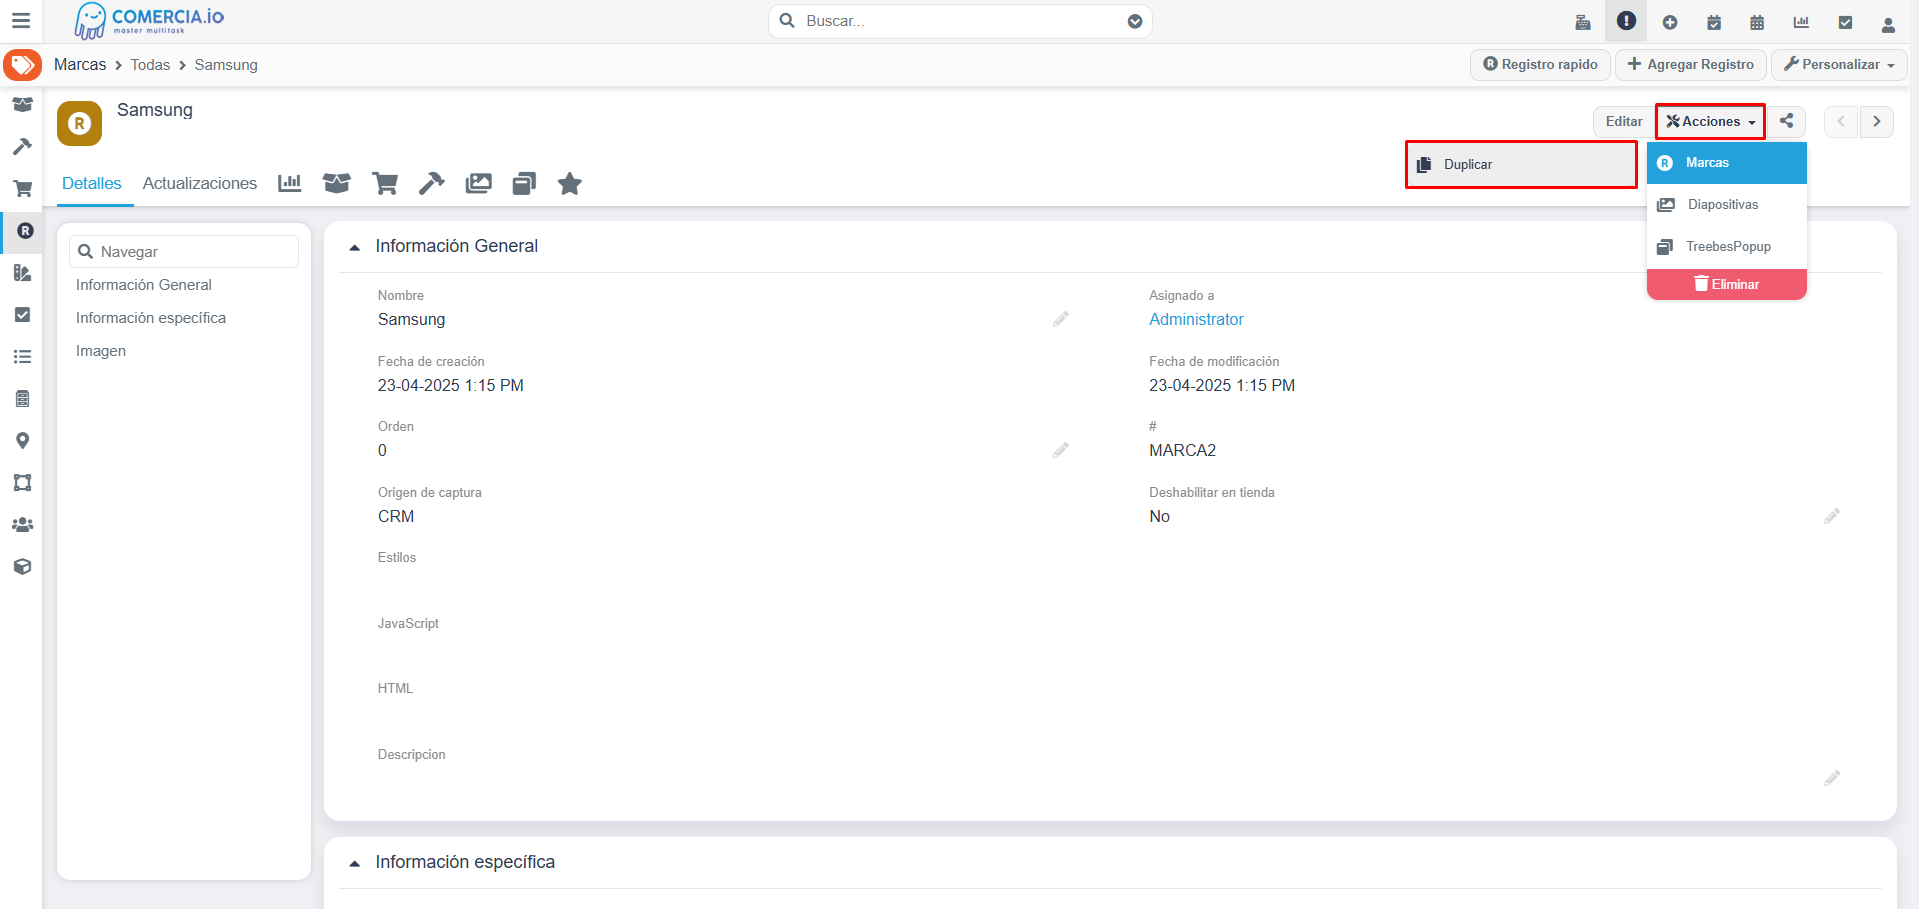Edit the Descripcion field with pencil icon

[x=1832, y=778]
